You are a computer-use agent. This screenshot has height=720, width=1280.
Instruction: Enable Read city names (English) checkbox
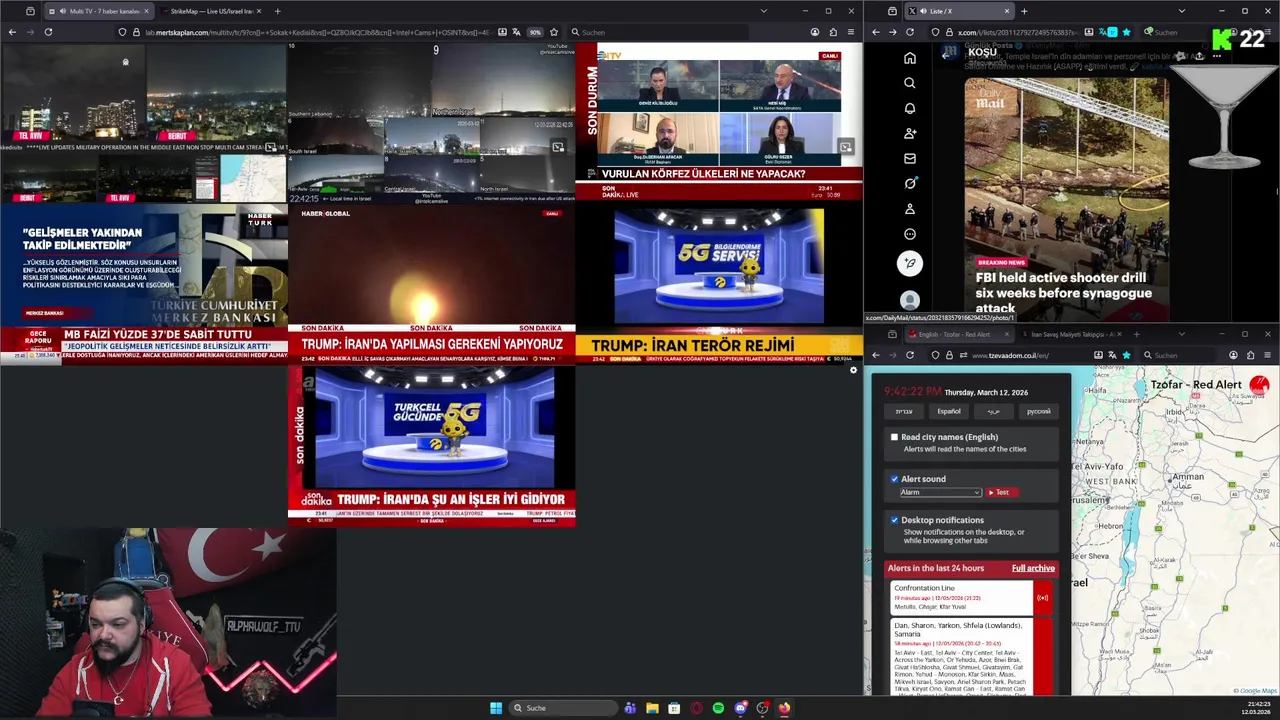(x=894, y=437)
